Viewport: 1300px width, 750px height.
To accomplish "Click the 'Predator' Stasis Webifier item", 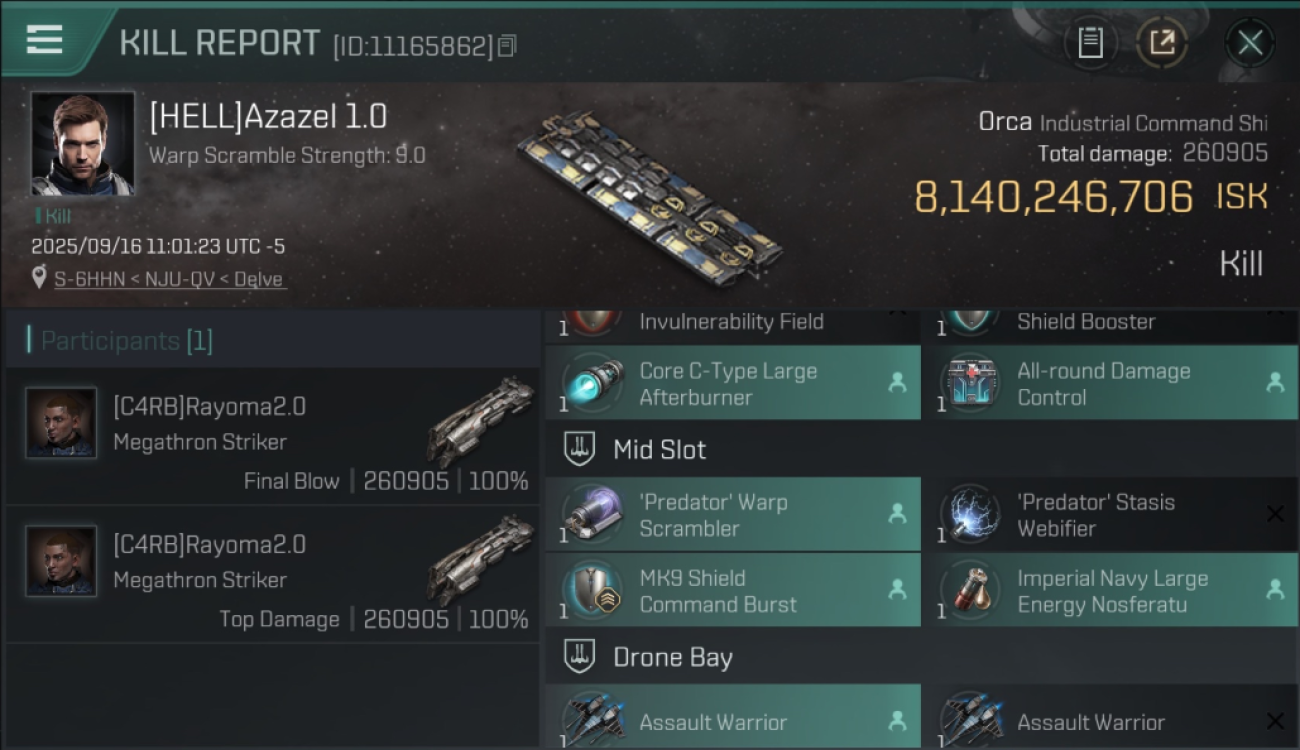I will point(1109,515).
